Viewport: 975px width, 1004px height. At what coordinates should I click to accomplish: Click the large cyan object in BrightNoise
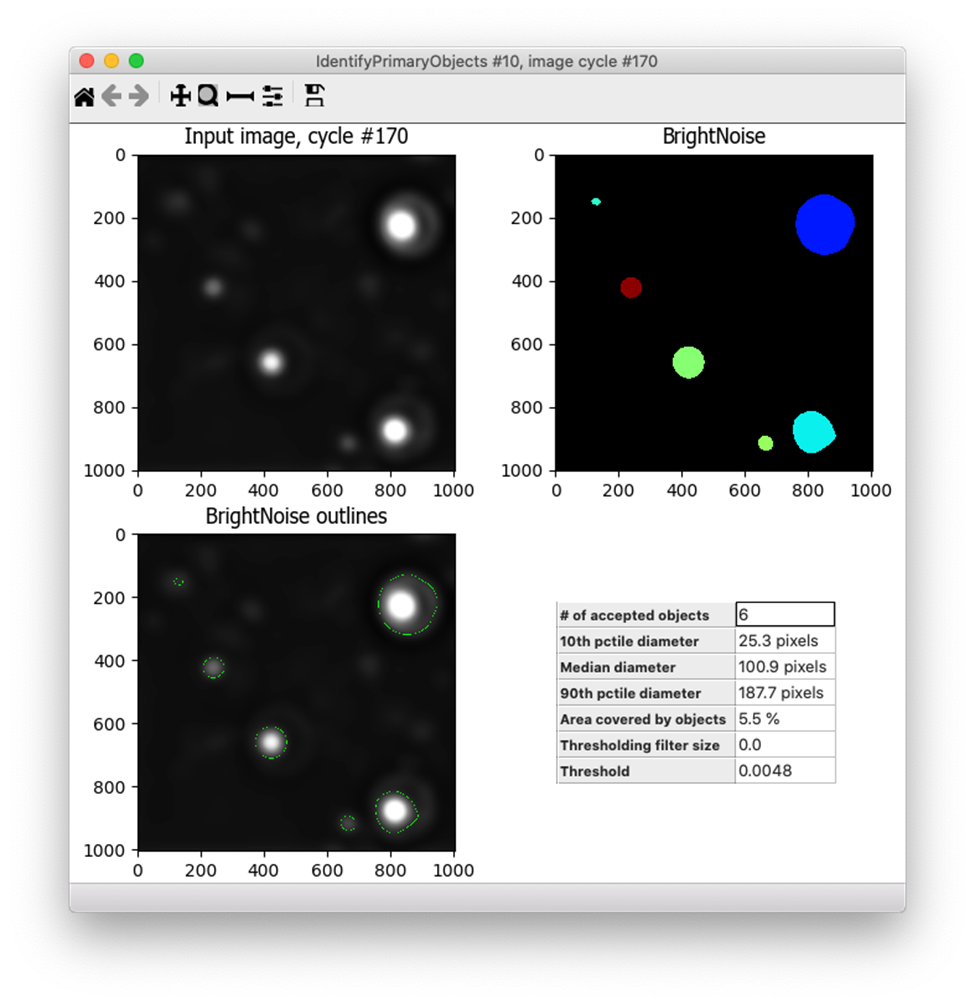[812, 431]
